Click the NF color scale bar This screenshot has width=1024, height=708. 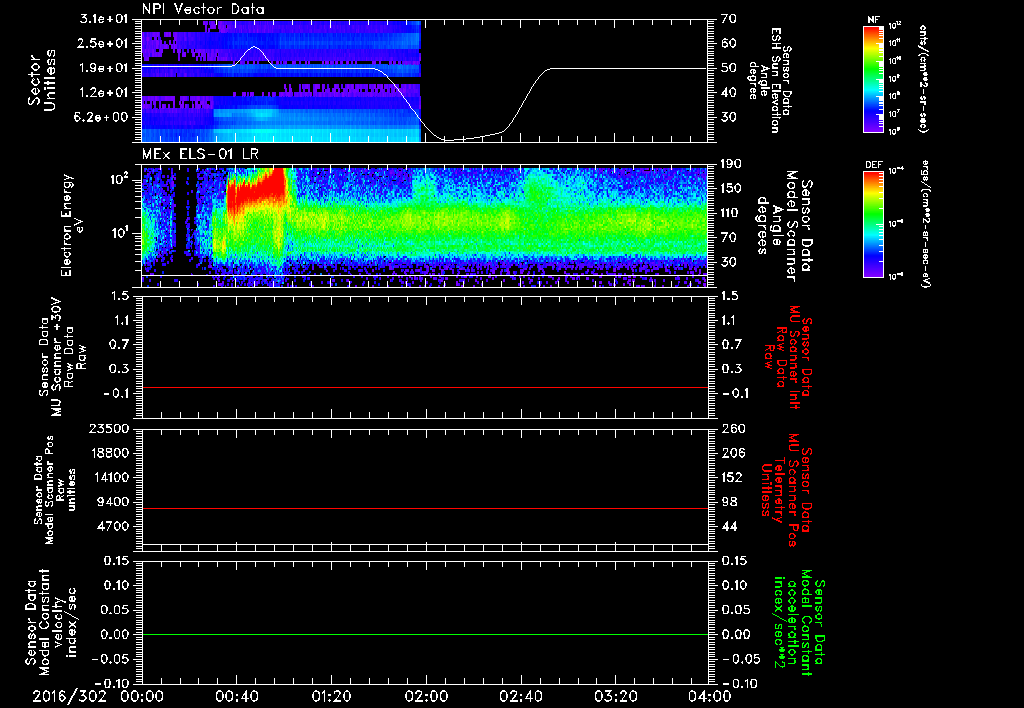(x=874, y=79)
